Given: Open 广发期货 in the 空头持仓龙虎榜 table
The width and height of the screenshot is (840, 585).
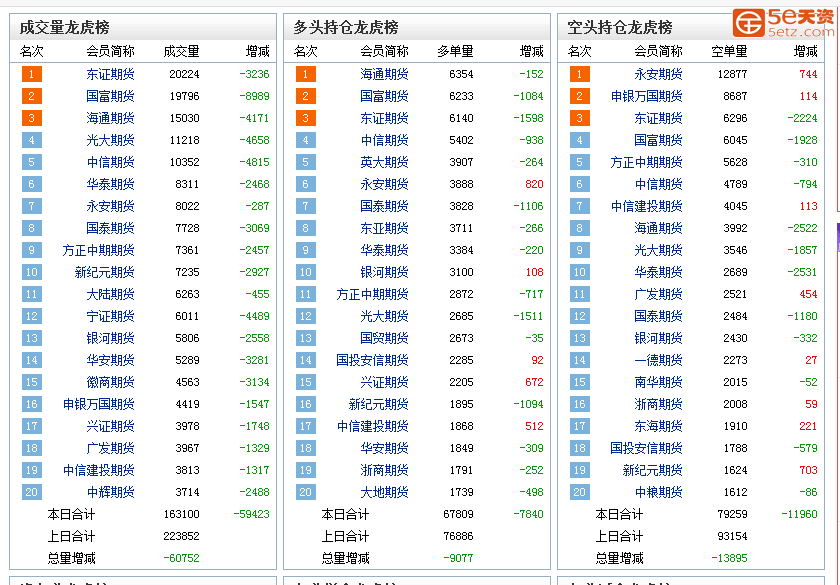Looking at the screenshot, I should click(658, 294).
